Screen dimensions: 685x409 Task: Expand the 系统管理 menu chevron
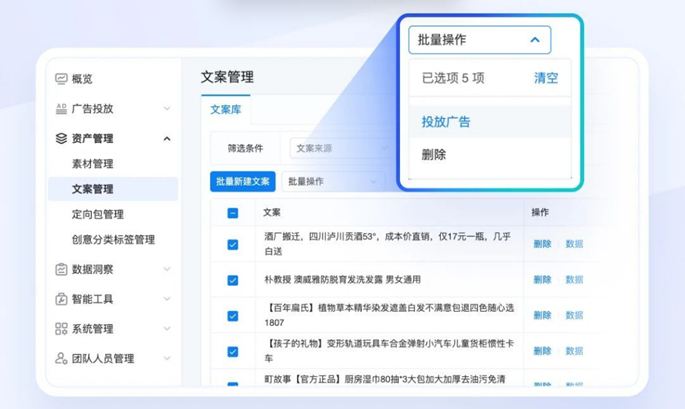[167, 329]
